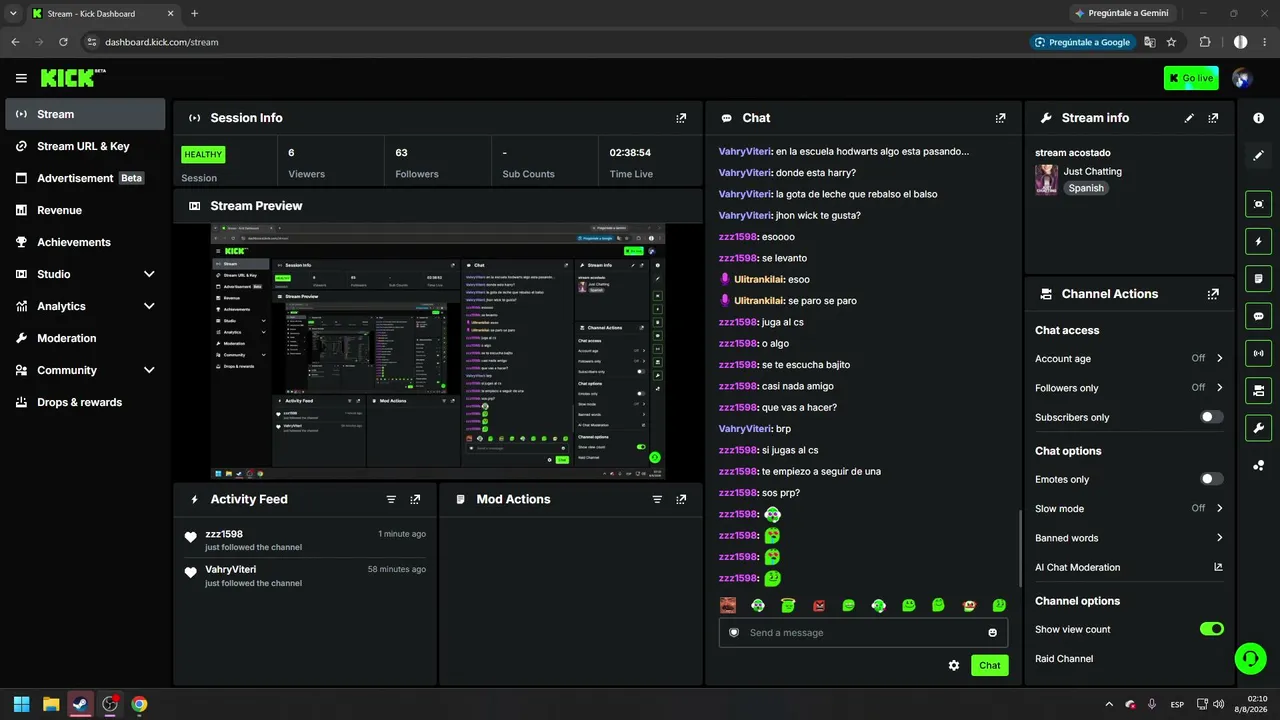Open the browser tab list dropdown
Viewport: 1280px width, 720px height.
pos(13,13)
